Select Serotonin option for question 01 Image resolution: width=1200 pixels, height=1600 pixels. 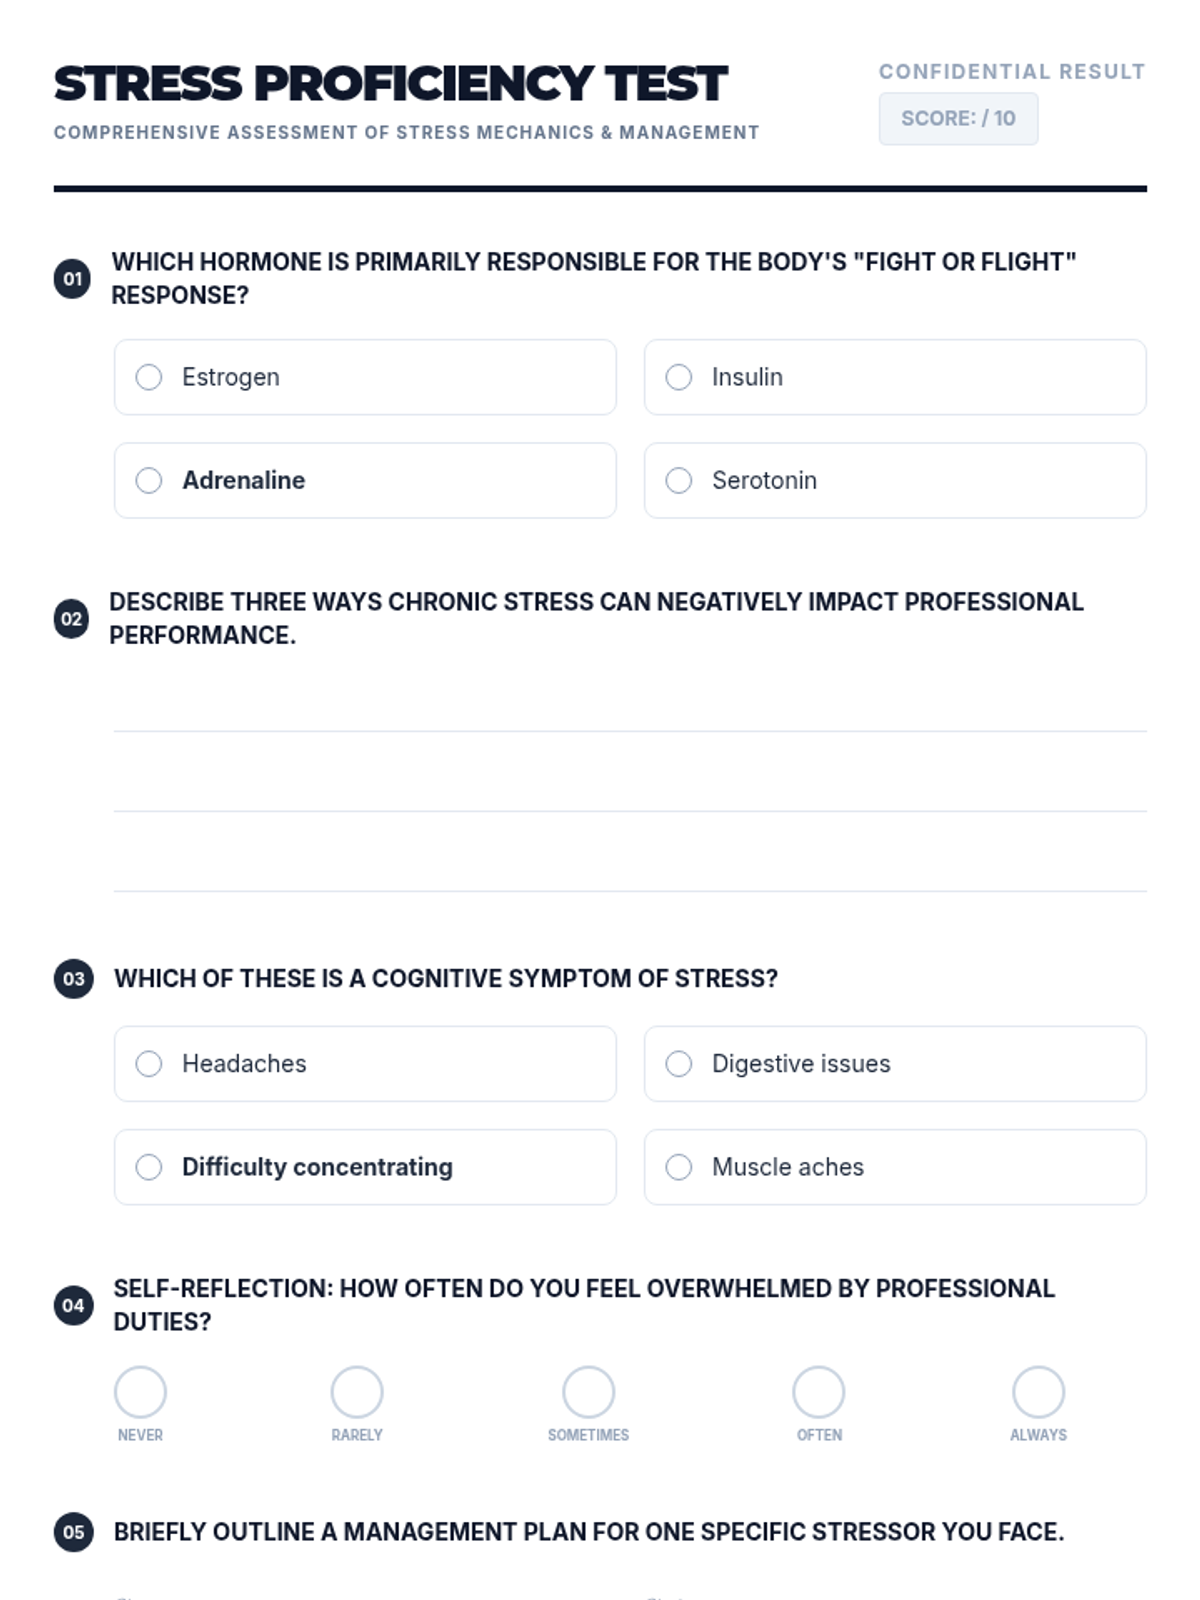[679, 481]
